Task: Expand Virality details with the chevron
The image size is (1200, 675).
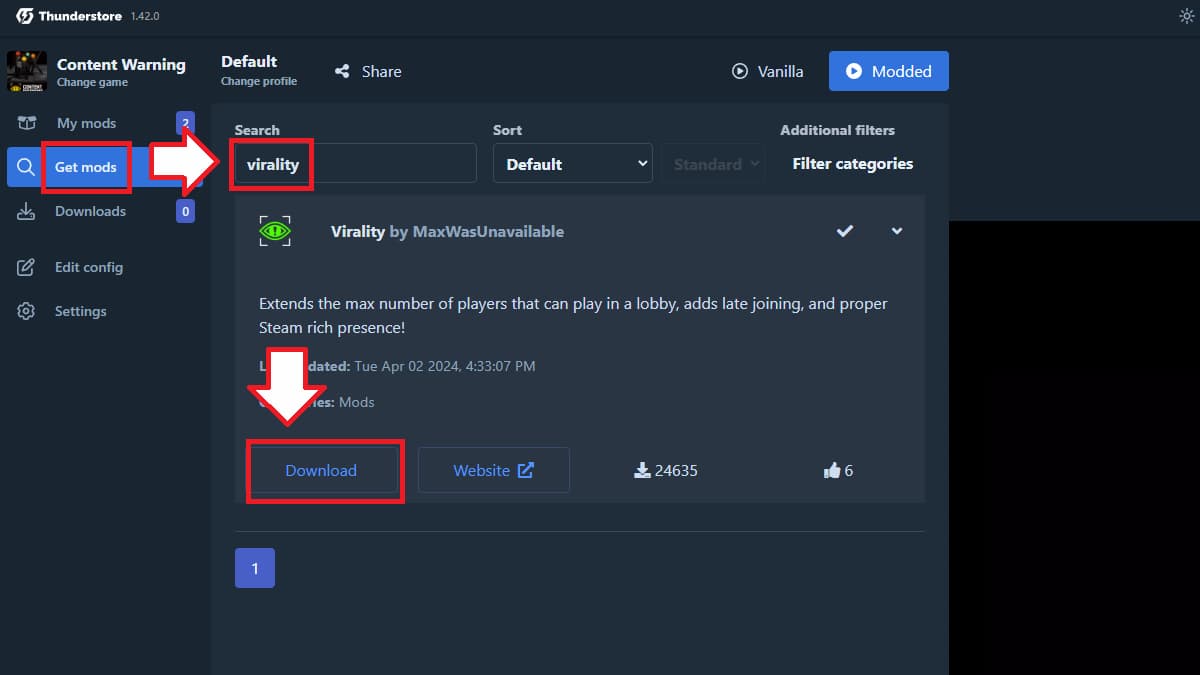Action: pyautogui.click(x=897, y=231)
